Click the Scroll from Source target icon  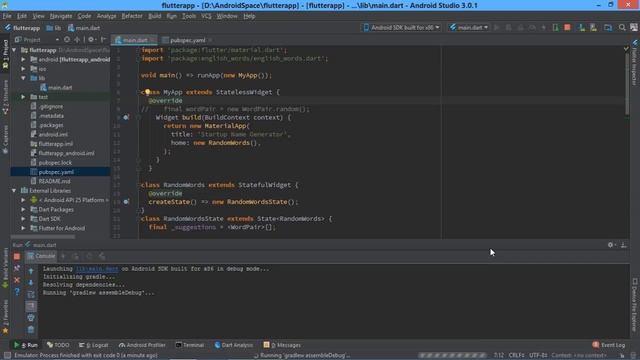[67, 40]
